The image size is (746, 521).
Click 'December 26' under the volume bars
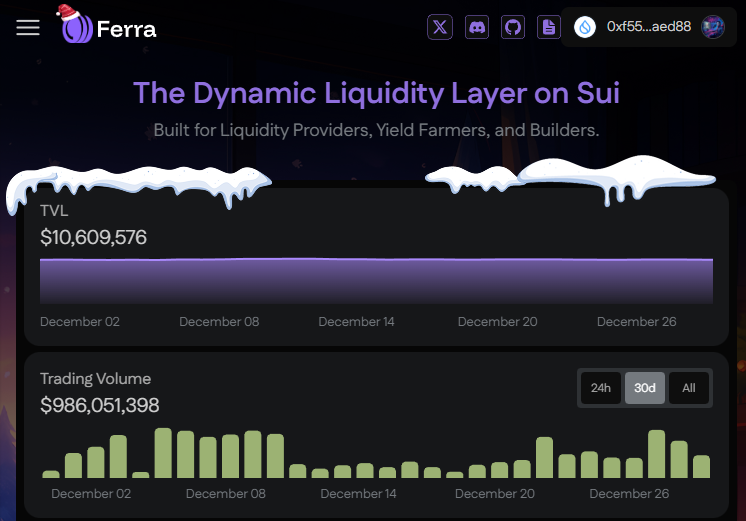[x=629, y=494]
